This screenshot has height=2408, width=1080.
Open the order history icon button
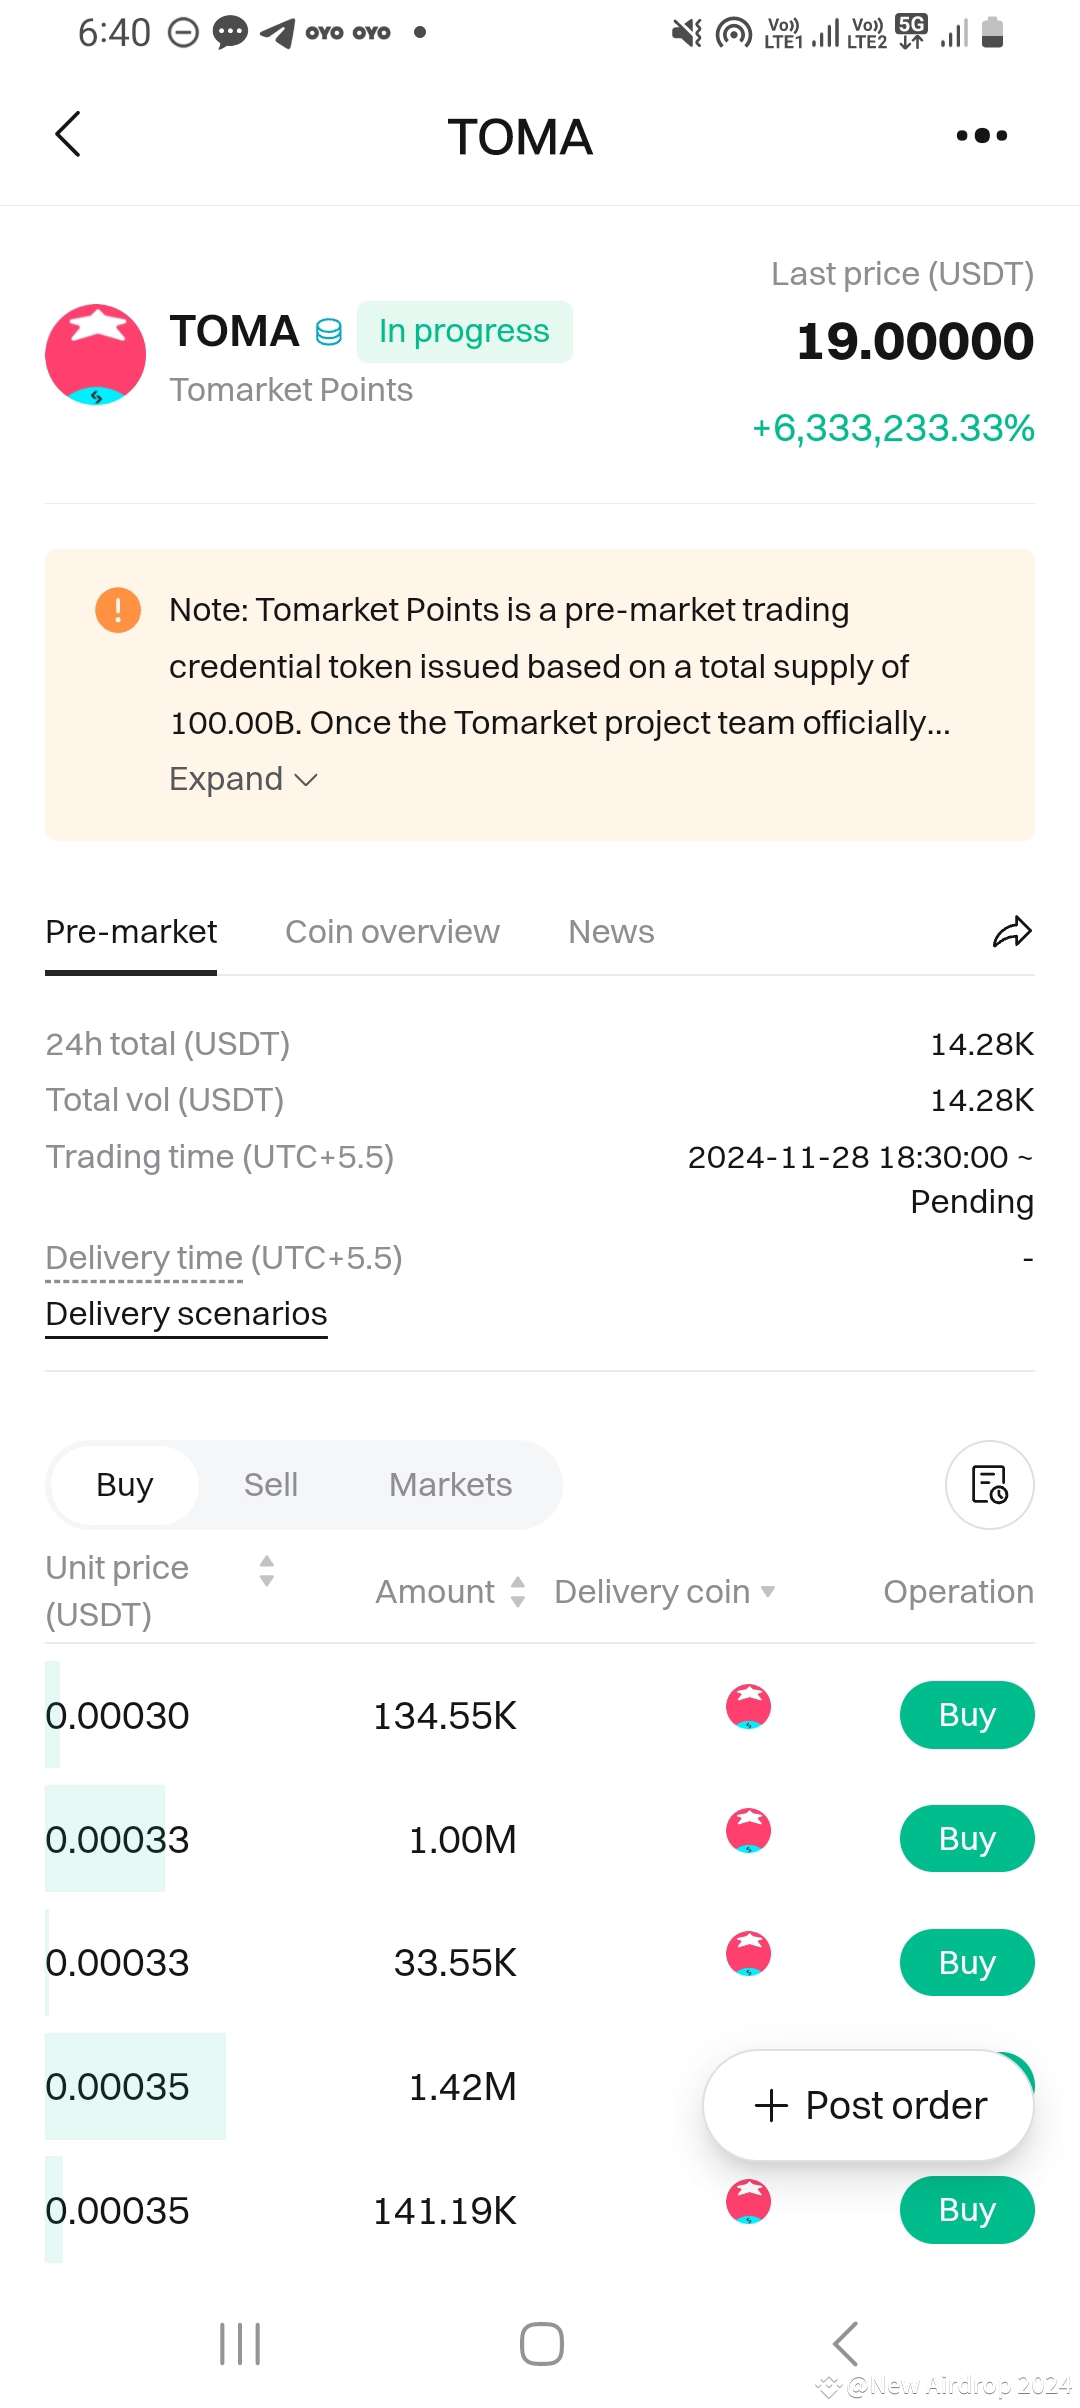pos(990,1485)
